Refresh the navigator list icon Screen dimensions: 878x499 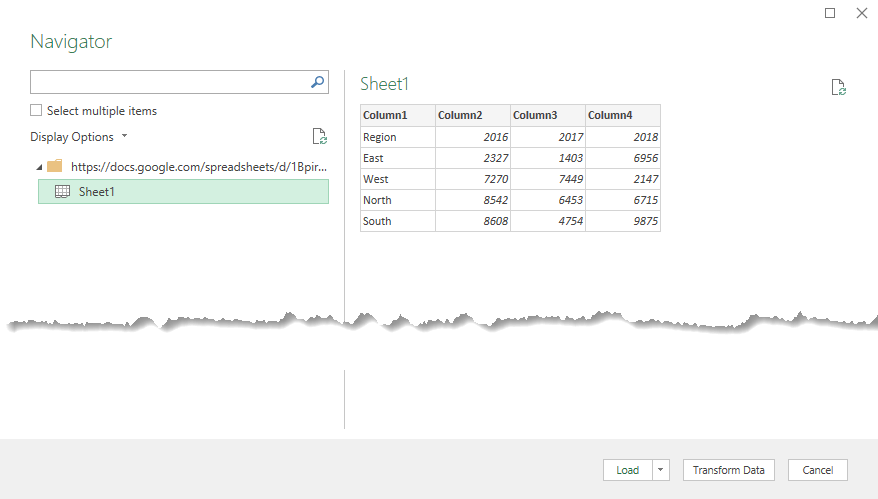point(319,136)
